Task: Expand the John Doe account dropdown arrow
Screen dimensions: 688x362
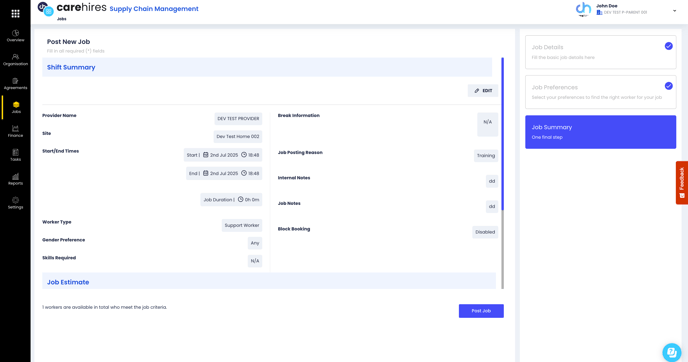Action: tap(674, 11)
